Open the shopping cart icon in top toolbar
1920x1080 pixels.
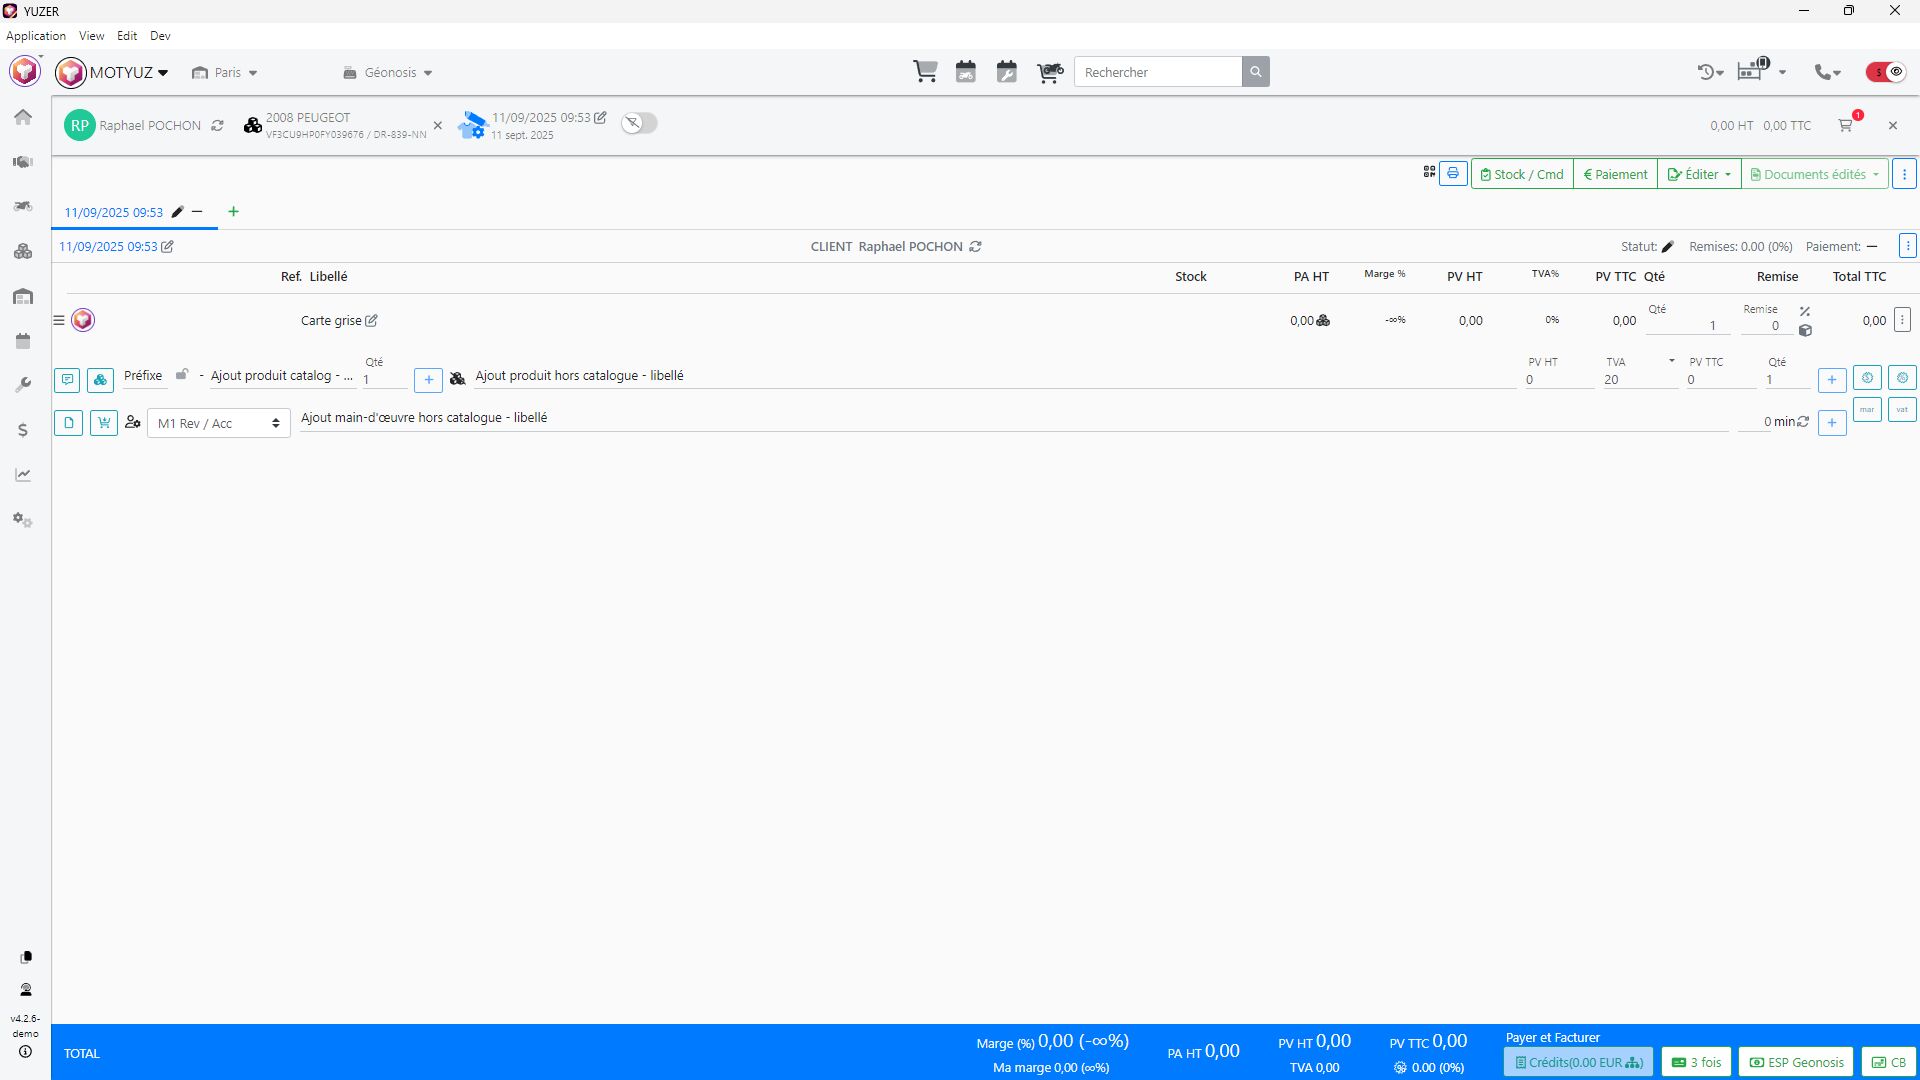click(x=925, y=72)
